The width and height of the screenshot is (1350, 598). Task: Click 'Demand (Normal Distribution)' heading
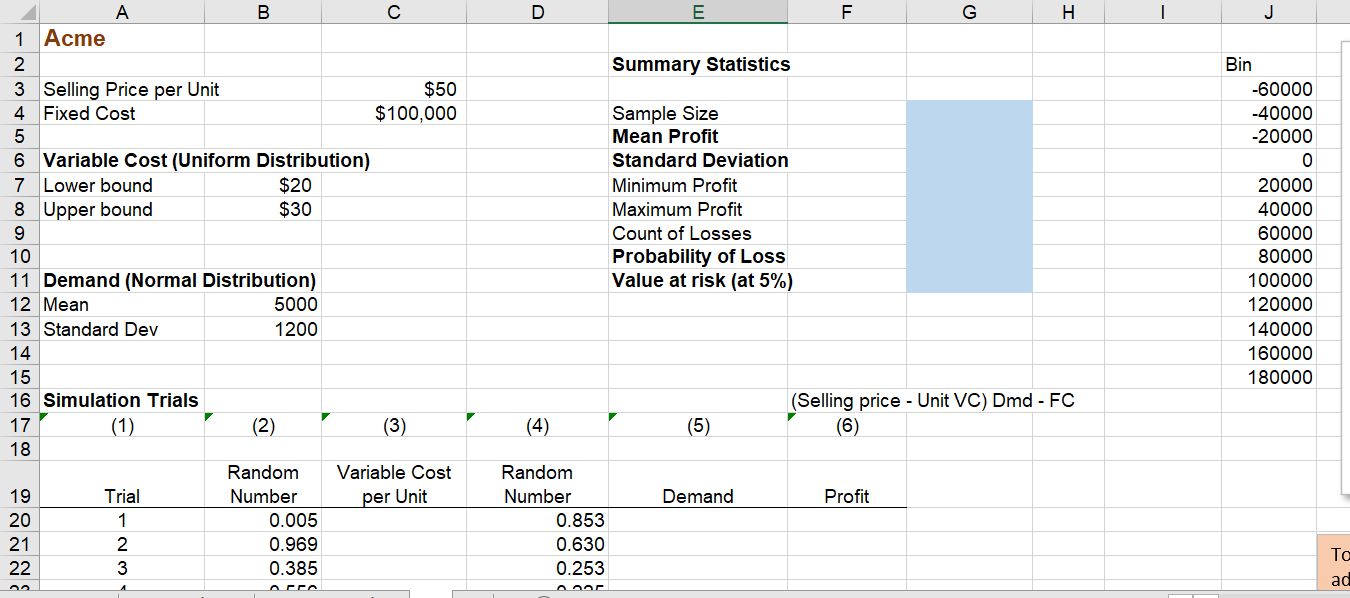[x=179, y=280]
